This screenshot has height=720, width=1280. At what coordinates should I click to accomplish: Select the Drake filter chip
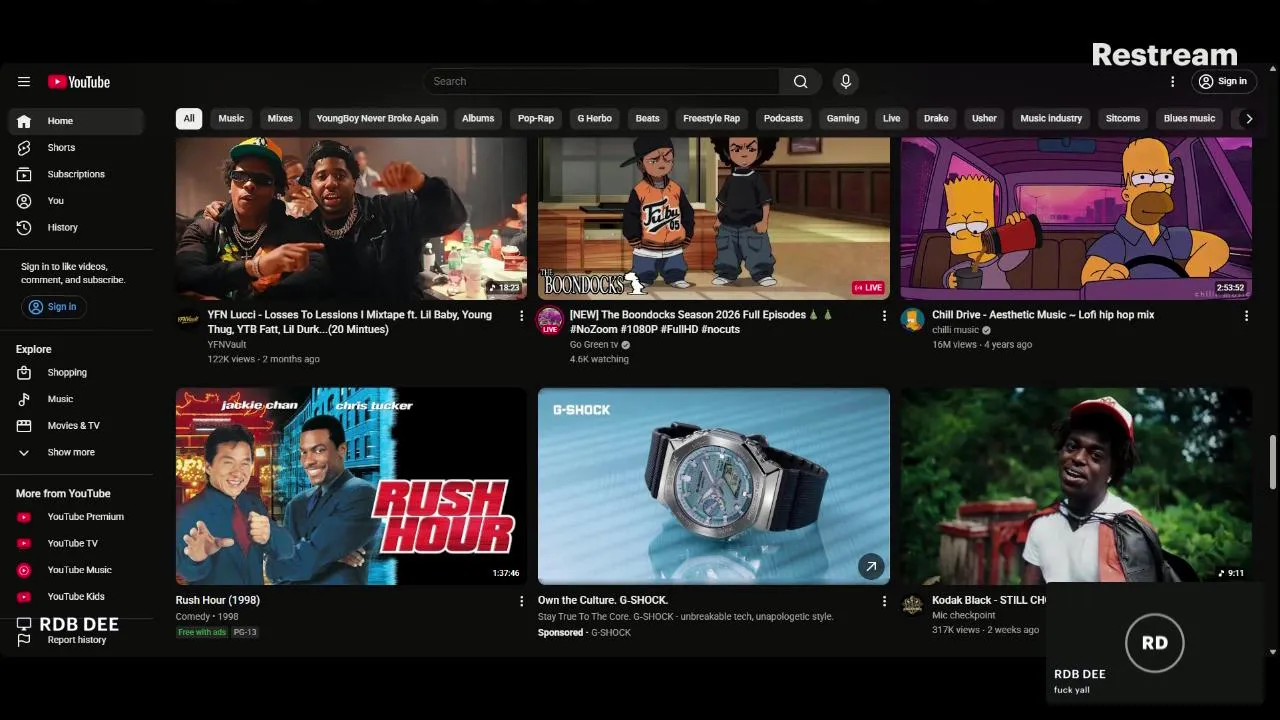[x=936, y=118]
